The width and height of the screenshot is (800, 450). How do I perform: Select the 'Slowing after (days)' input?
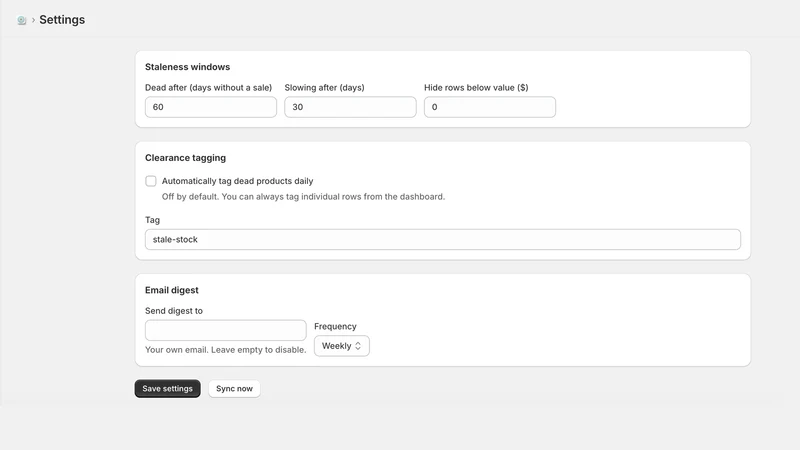pos(350,107)
